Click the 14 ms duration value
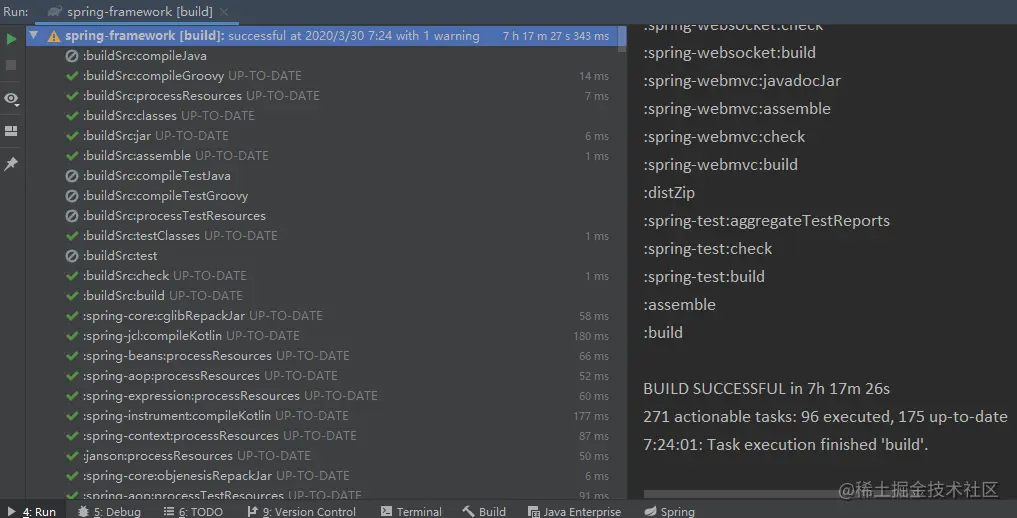The height and width of the screenshot is (518, 1017). [594, 76]
